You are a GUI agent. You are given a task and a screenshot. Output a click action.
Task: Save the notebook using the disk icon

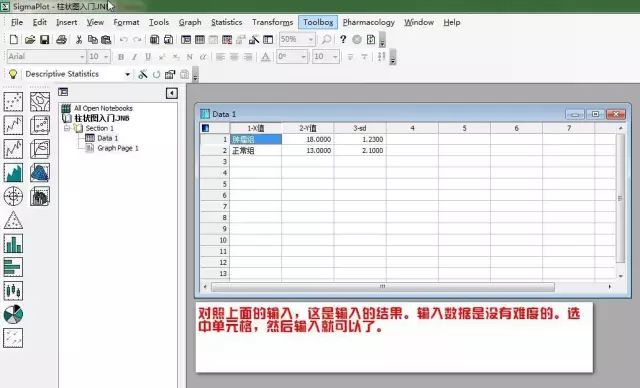pyautogui.click(x=44, y=40)
